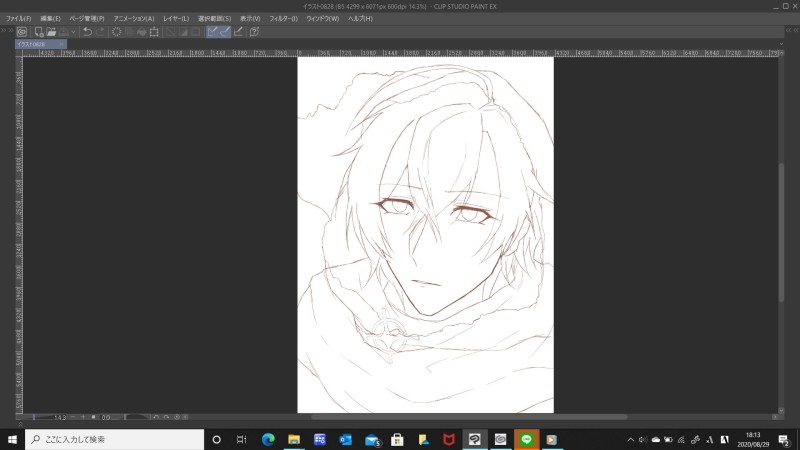
Task: Toggle Snap to Ruler
Action: click(x=212, y=32)
